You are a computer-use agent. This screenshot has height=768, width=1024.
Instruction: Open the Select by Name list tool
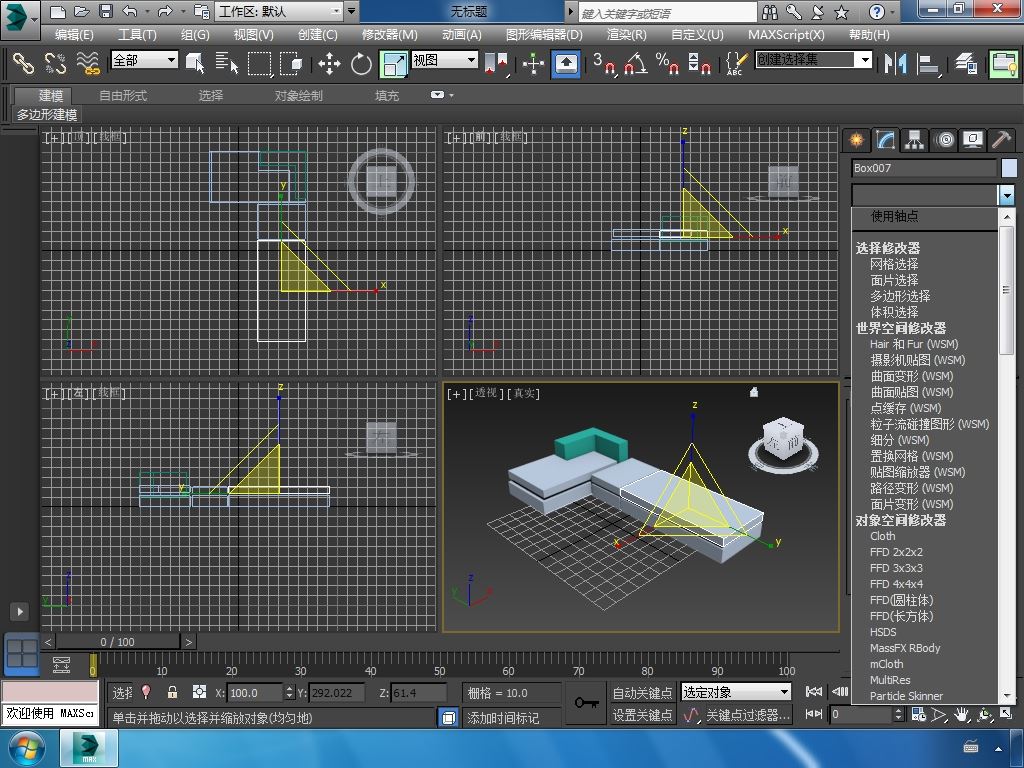[227, 63]
